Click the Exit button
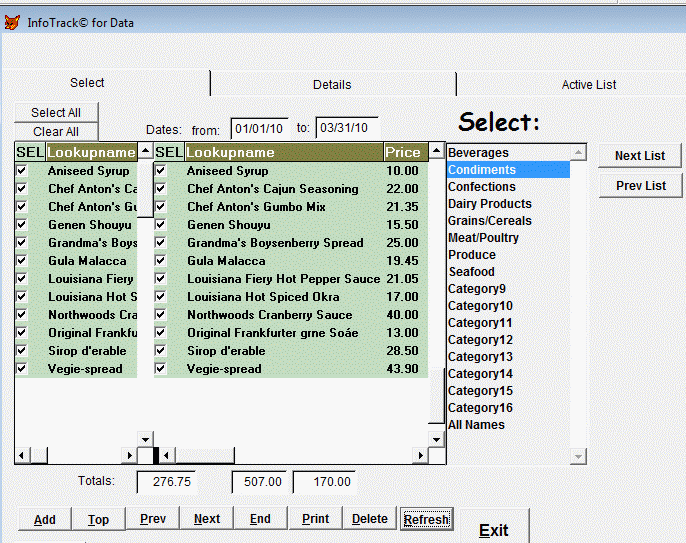686x543 pixels. point(493,530)
